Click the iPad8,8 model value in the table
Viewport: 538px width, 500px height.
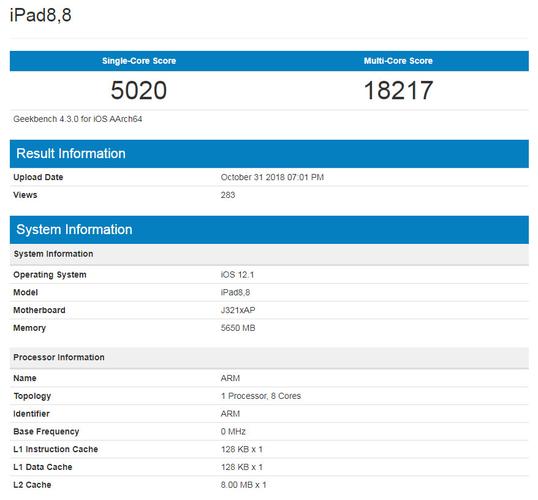click(235, 292)
